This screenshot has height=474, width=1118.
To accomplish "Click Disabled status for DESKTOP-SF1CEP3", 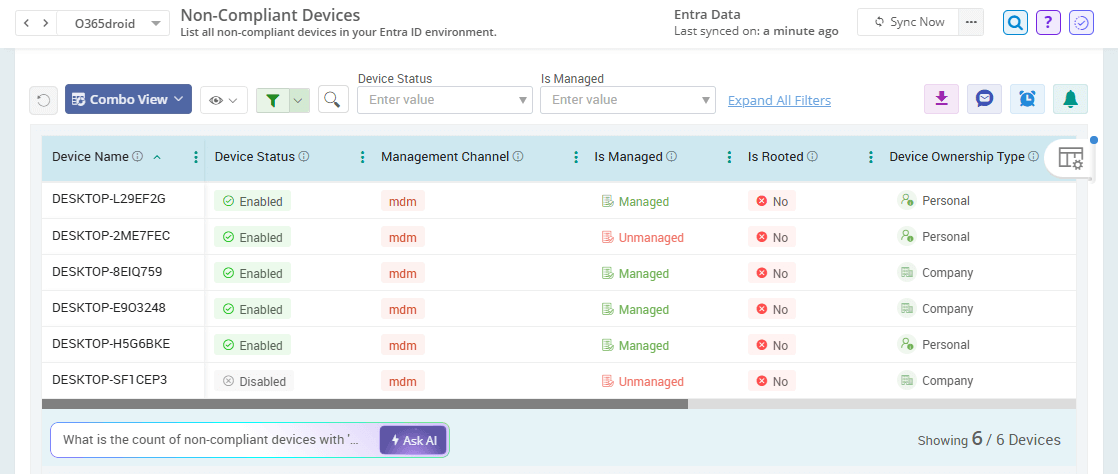I will tap(254, 381).
